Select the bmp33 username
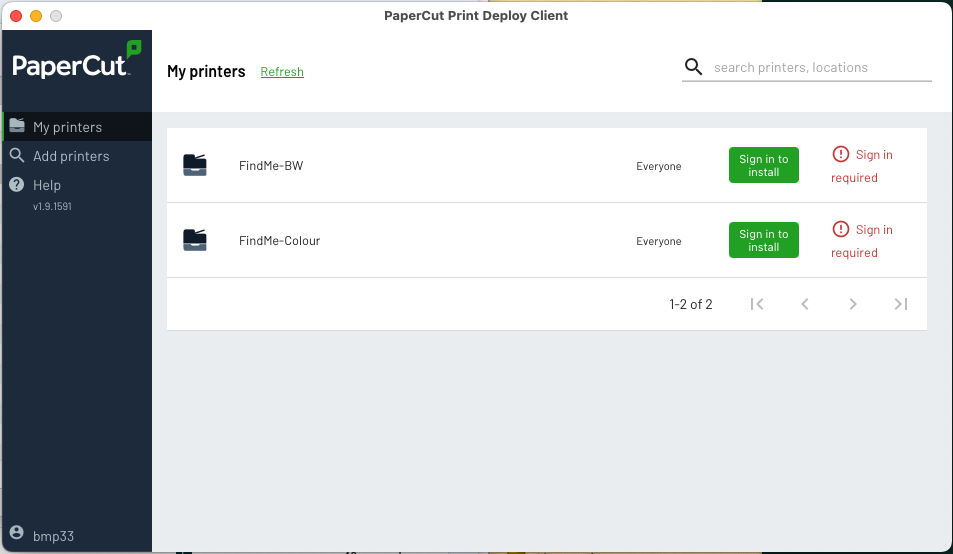 tap(53, 536)
